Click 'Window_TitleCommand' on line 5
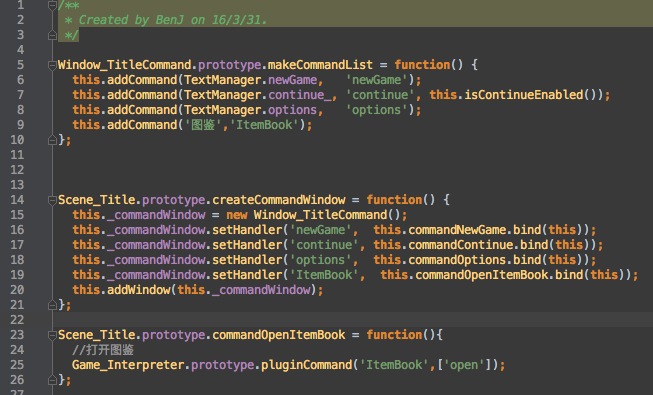Viewport: 653px width, 395px height. click(x=125, y=65)
